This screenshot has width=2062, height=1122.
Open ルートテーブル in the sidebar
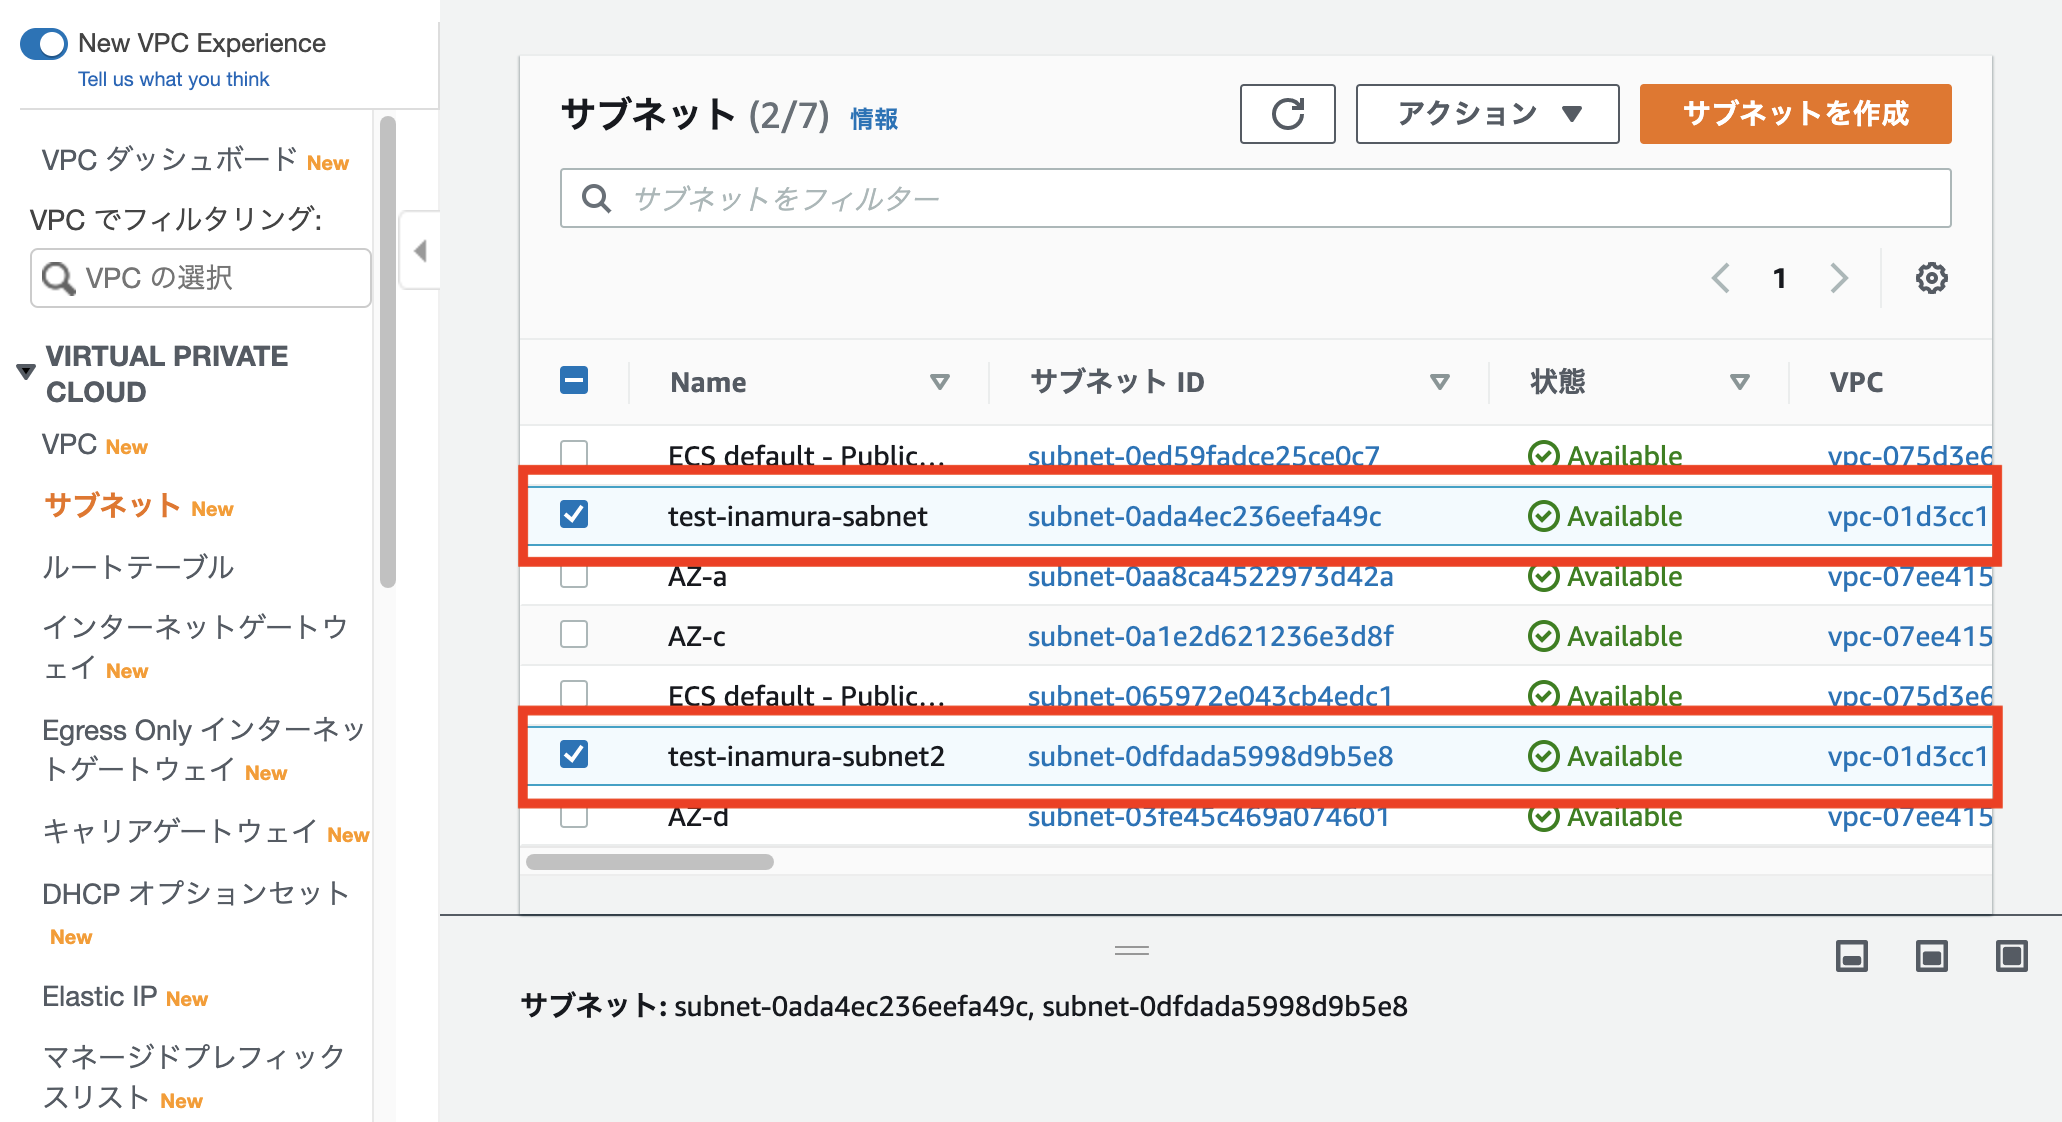click(138, 567)
